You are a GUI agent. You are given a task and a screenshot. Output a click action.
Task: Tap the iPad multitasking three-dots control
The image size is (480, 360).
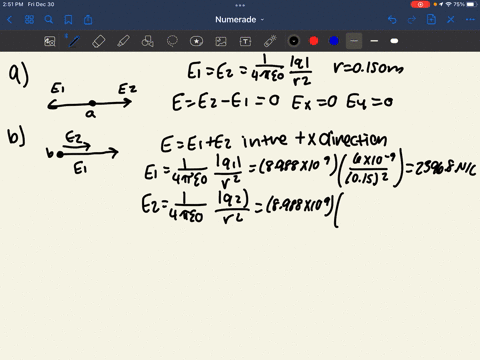(x=240, y=5)
